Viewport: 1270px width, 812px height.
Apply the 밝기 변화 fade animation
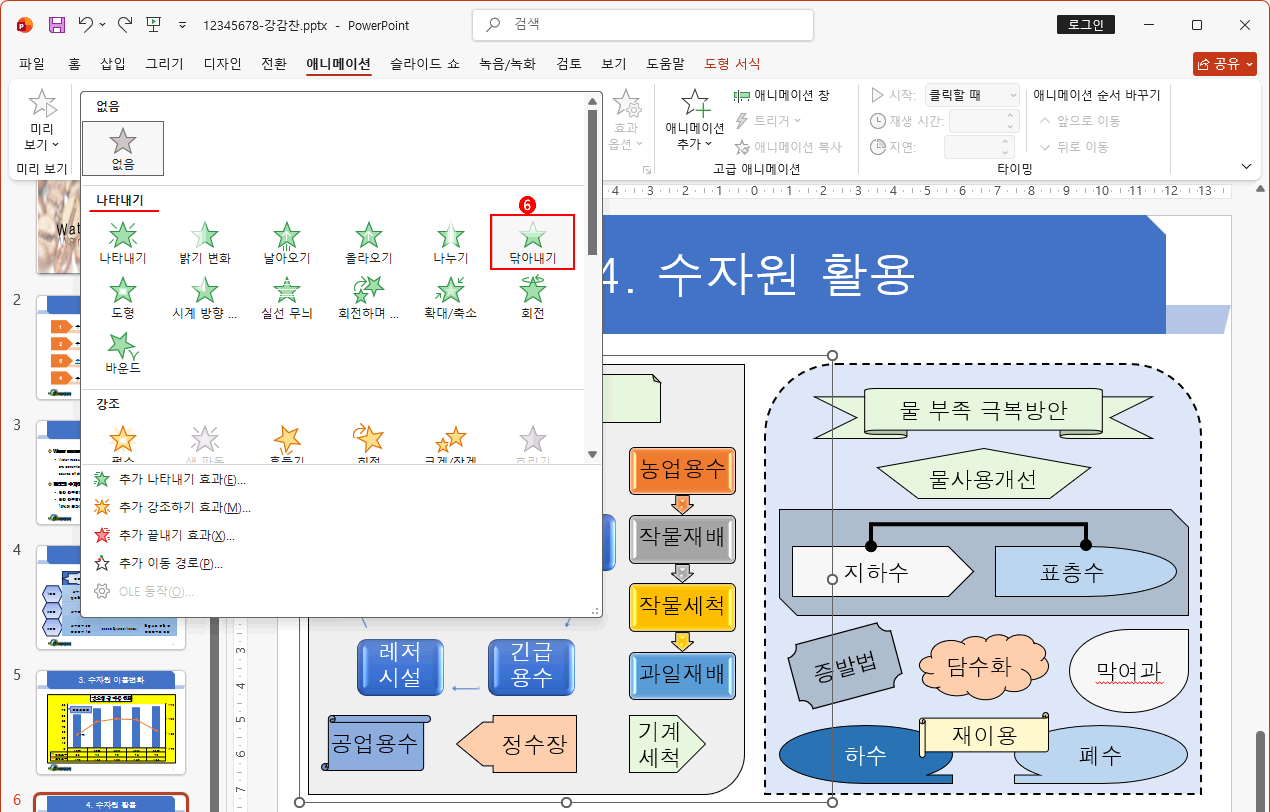pos(204,240)
